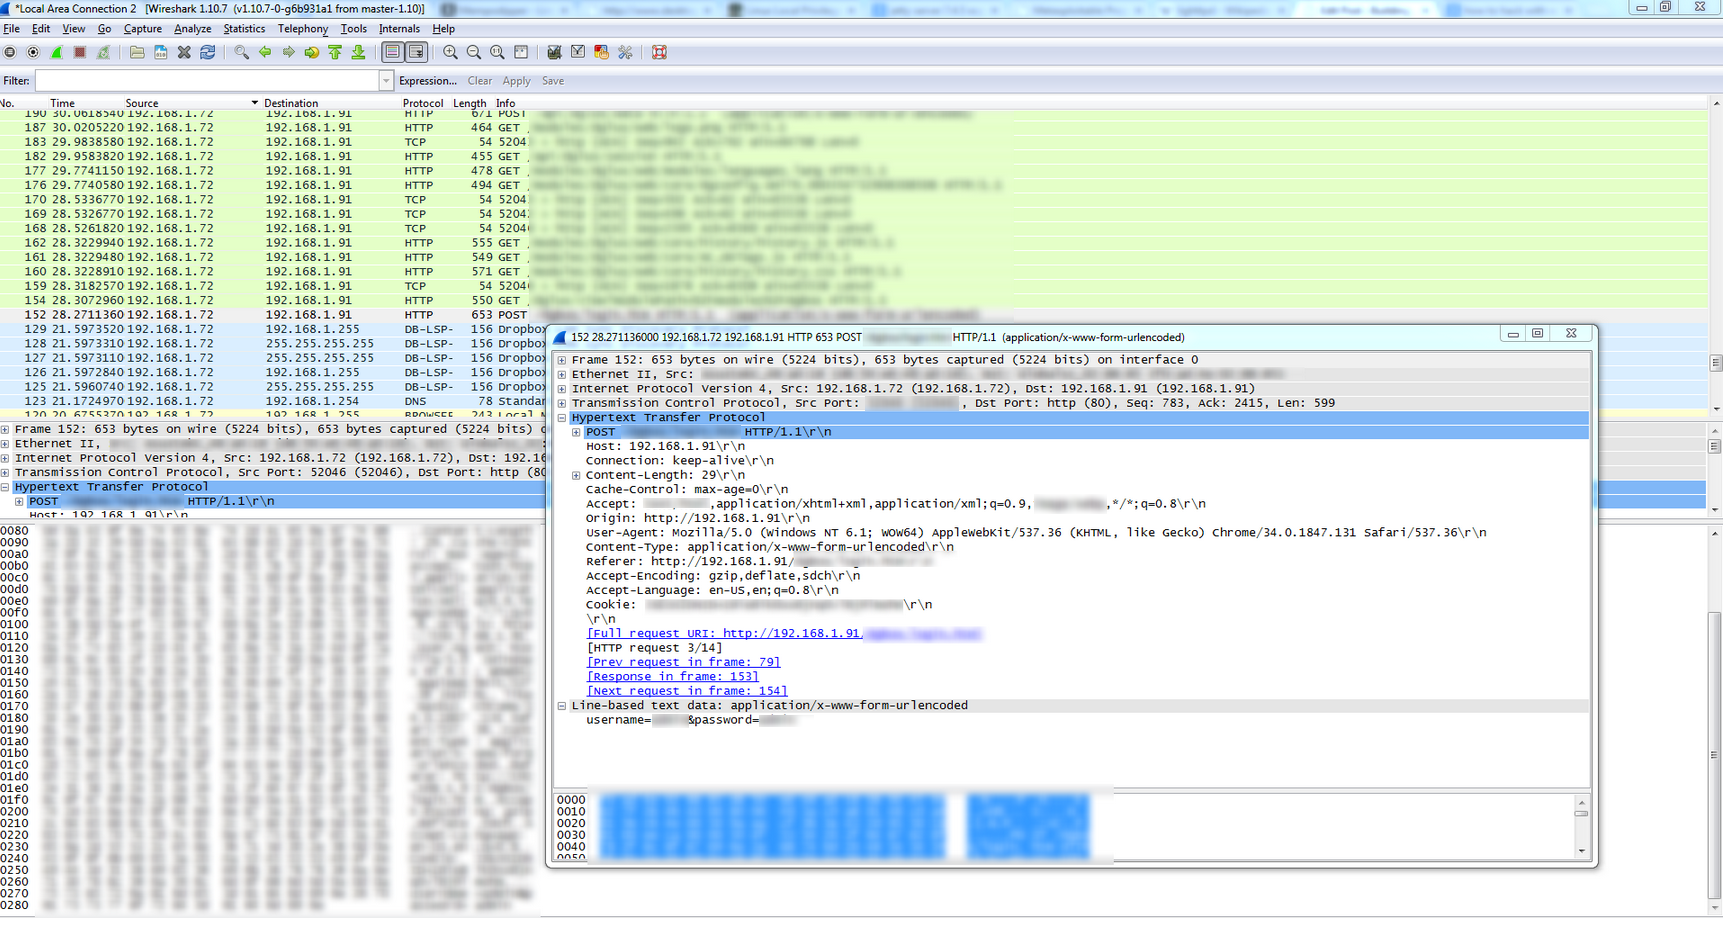Image resolution: width=1733 pixels, height=928 pixels.
Task: Open the Edit menu
Action: tap(41, 29)
